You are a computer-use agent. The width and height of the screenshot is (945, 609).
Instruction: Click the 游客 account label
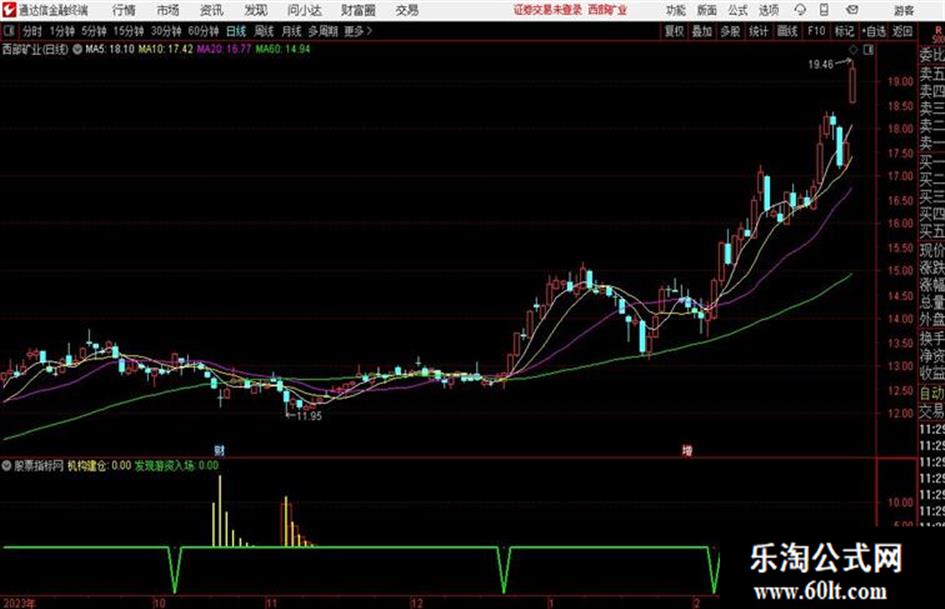pyautogui.click(x=903, y=10)
